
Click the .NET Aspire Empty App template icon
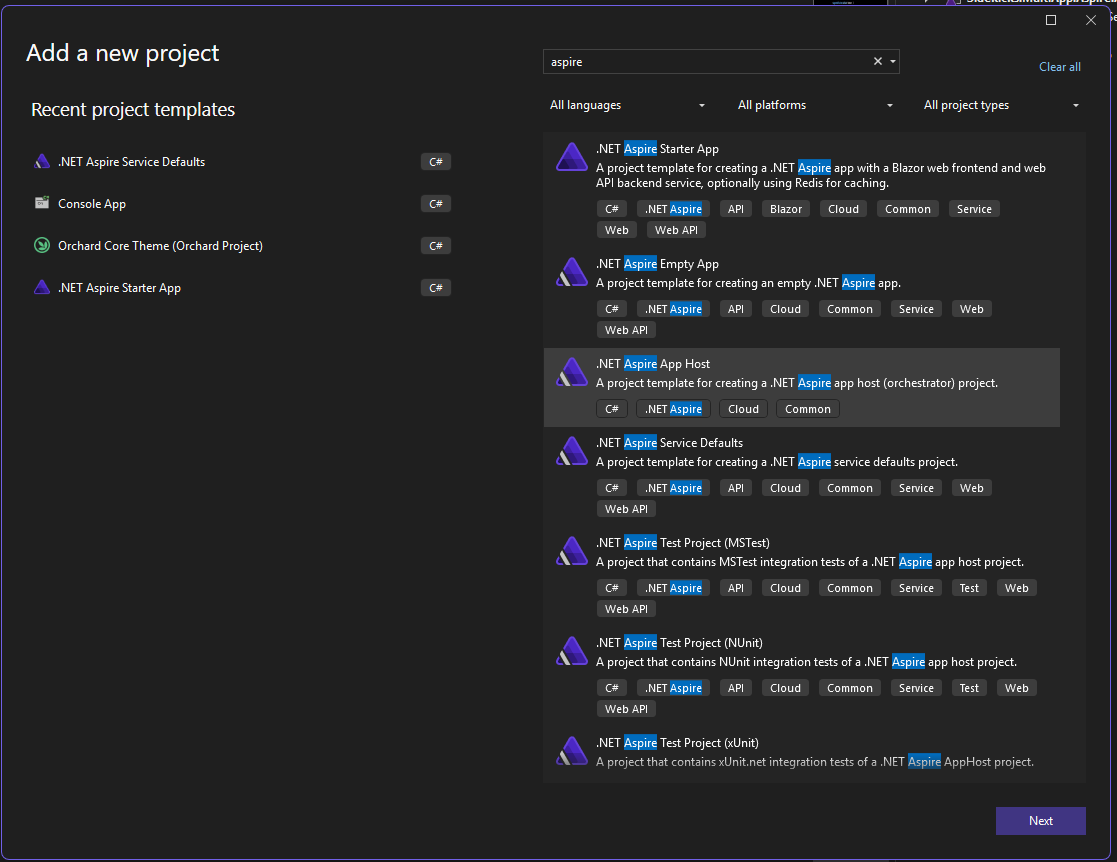point(571,271)
